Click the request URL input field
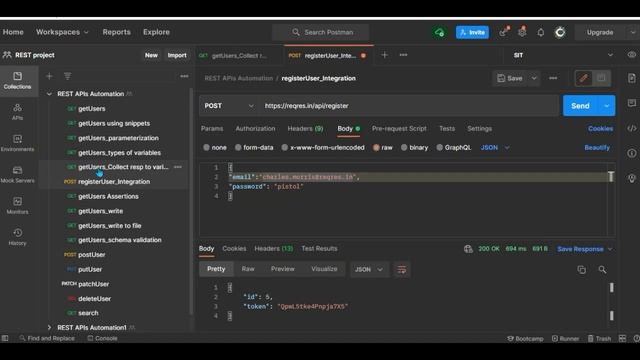The image size is (640, 360). coord(409,106)
